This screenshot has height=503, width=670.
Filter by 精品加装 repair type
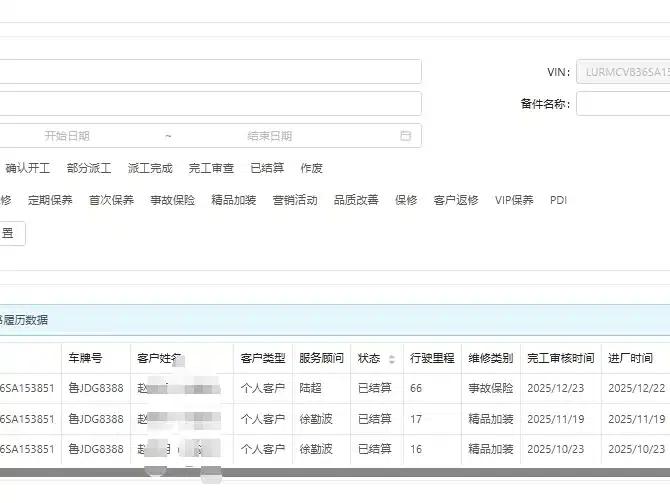(233, 200)
